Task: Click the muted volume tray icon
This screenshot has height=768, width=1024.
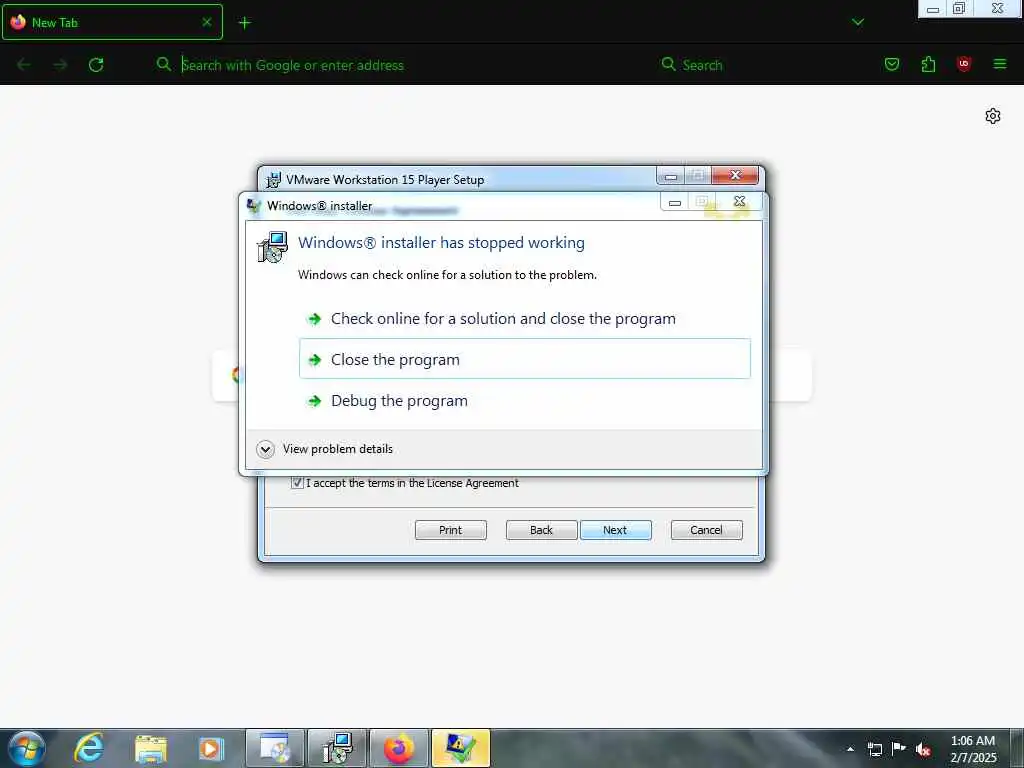Action: tap(923, 748)
